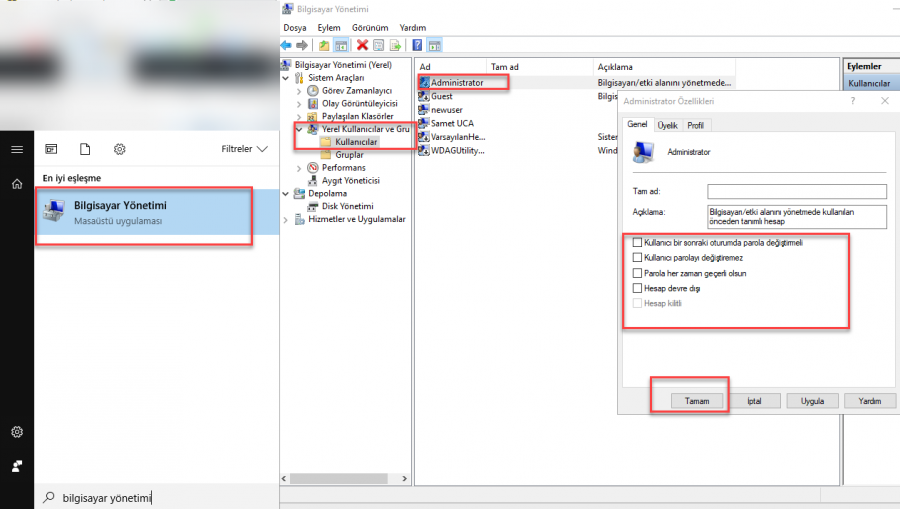Switch to the Genel tab
This screenshot has width=900, height=509.
(637, 124)
